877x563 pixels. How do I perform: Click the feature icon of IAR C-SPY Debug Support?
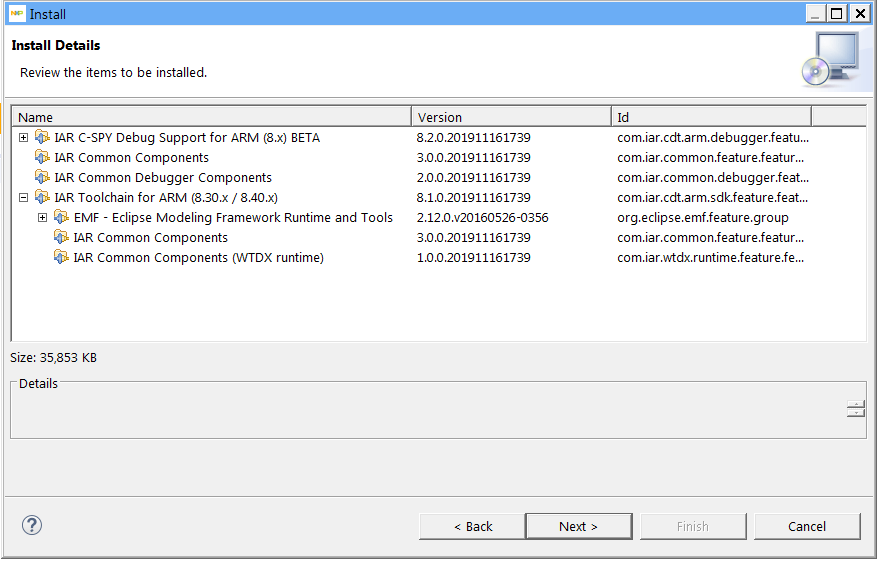(x=42, y=137)
